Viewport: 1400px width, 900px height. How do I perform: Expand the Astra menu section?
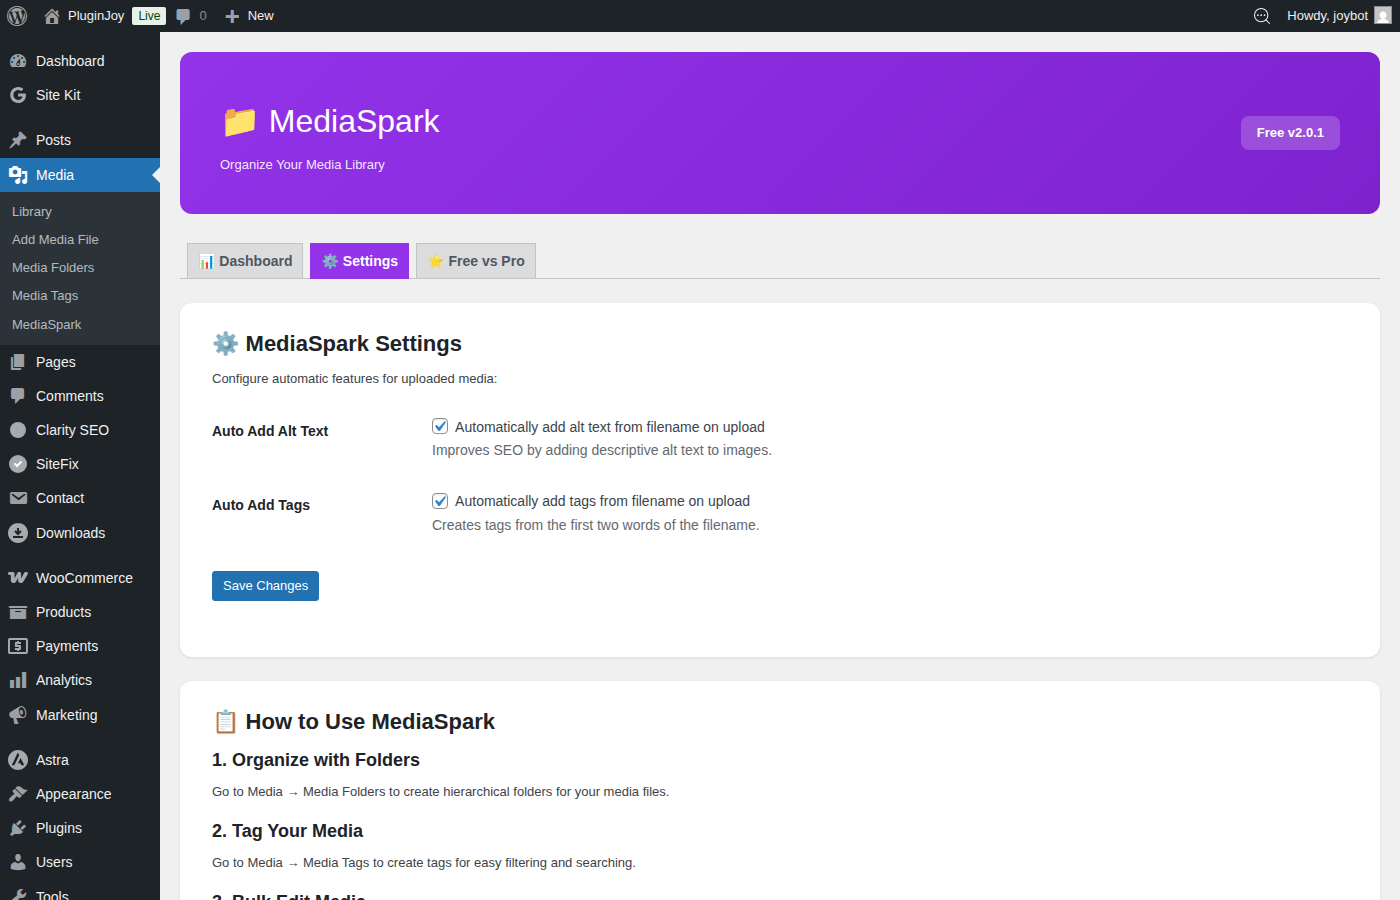(51, 759)
